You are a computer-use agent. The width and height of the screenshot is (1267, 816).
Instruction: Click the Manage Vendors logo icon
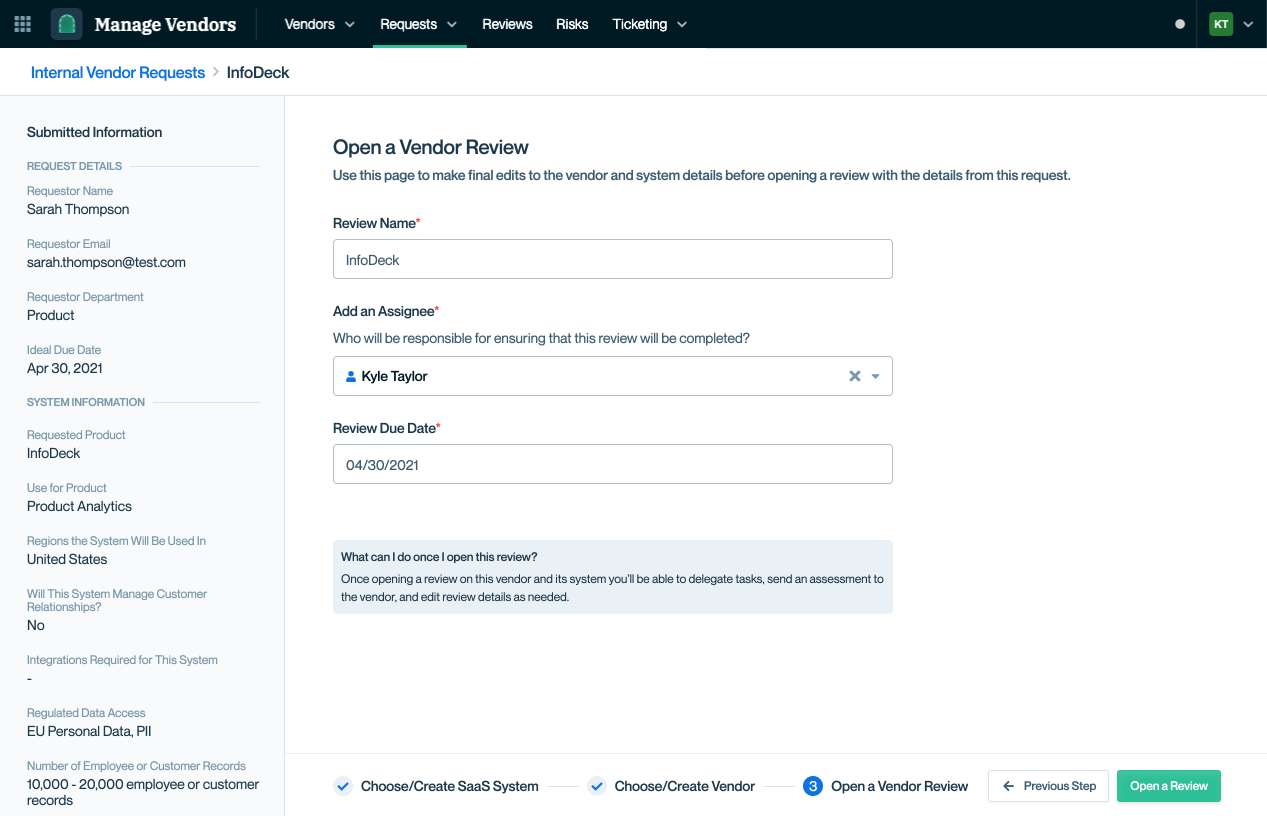pos(67,24)
